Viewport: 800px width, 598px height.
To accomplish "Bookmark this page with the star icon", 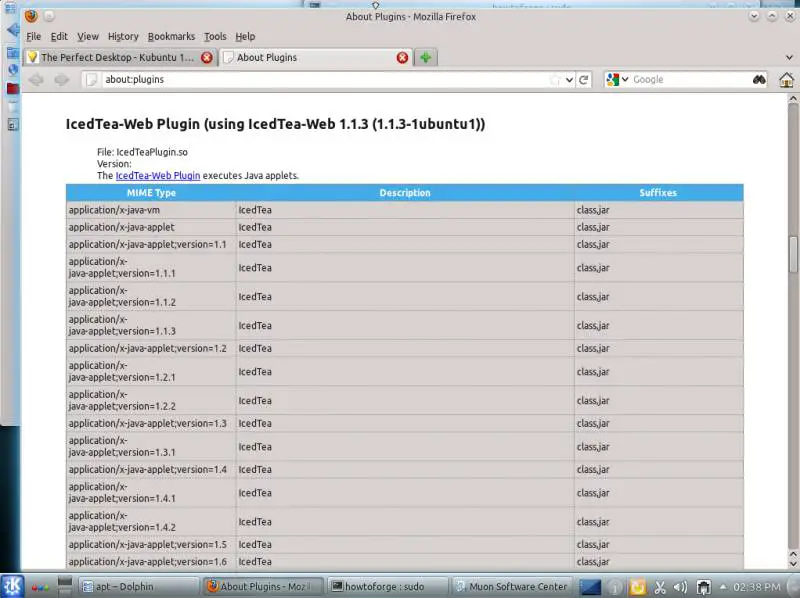I will click(x=555, y=80).
